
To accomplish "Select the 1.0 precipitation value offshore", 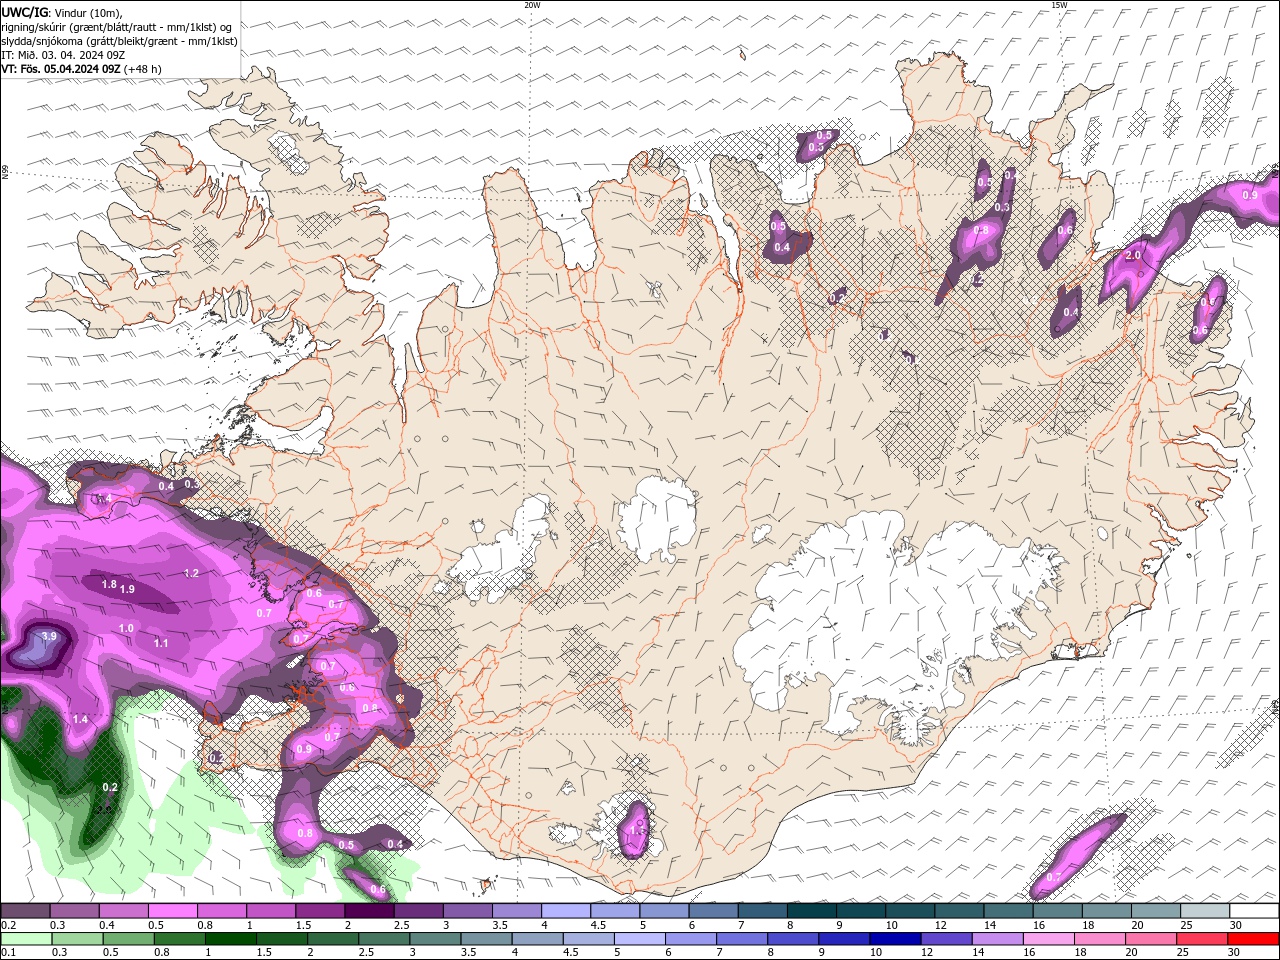I will 126,628.
